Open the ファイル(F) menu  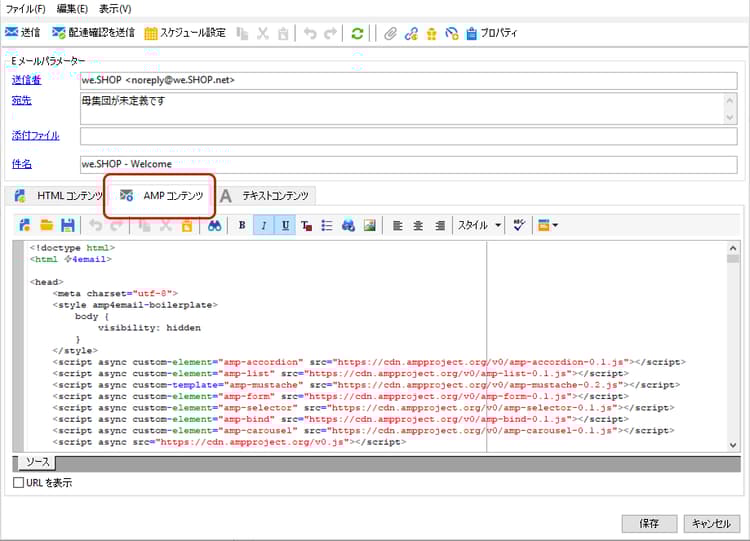pos(25,9)
